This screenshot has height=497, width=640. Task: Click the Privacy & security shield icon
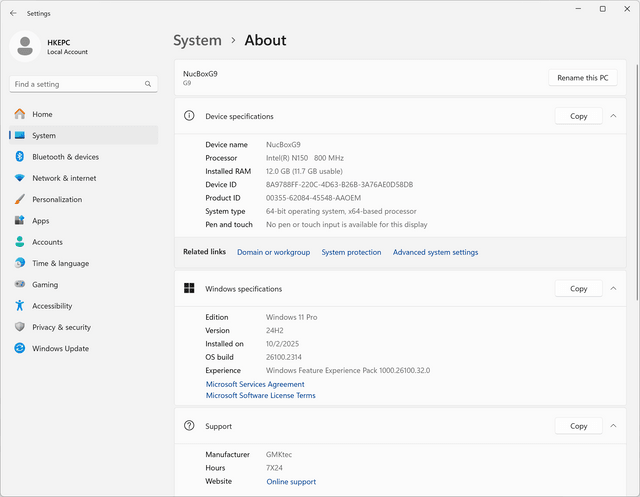click(x=20, y=326)
